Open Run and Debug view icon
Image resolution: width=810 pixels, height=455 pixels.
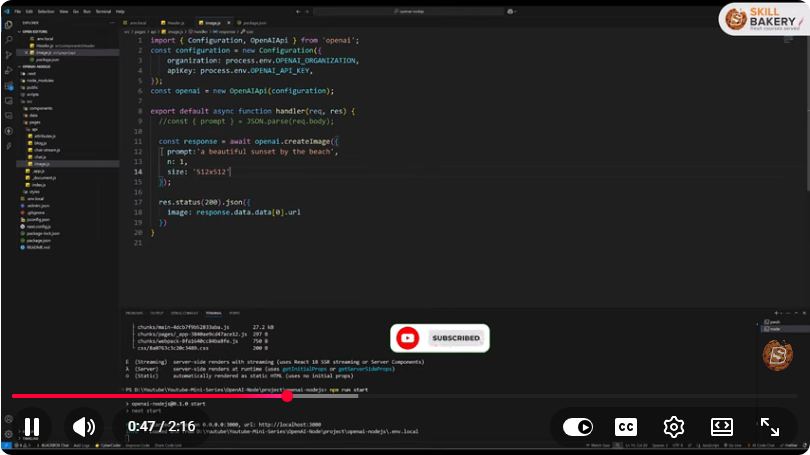point(9,70)
